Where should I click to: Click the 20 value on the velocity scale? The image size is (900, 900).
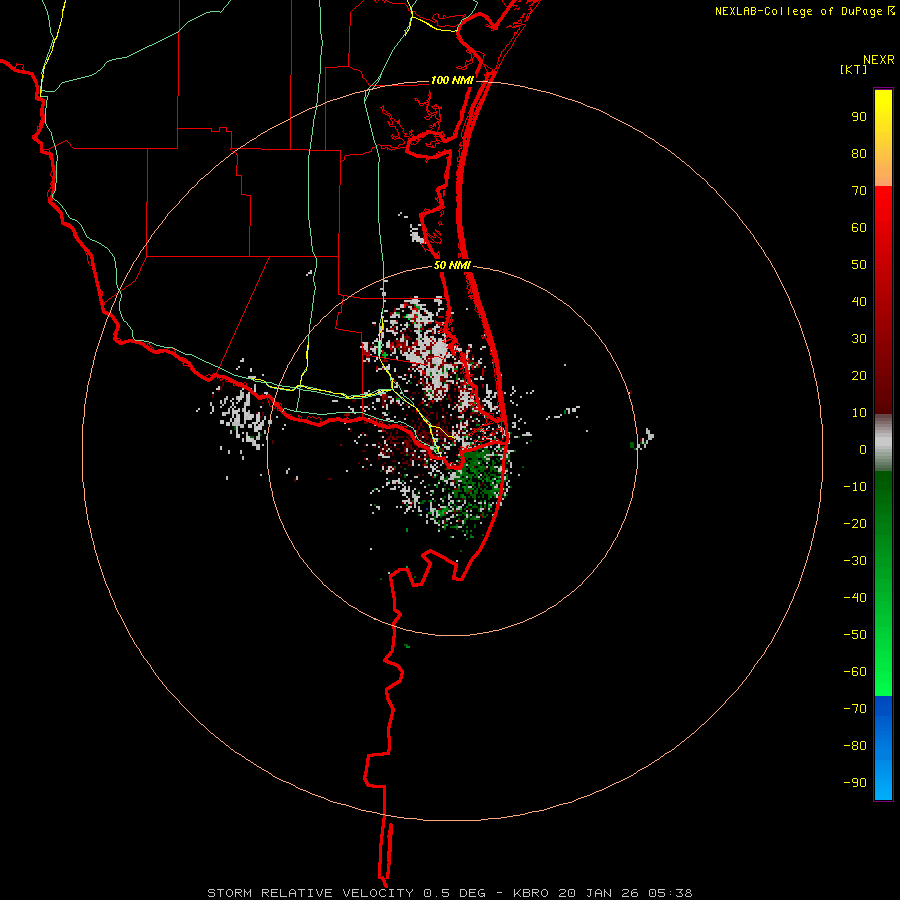coord(859,375)
